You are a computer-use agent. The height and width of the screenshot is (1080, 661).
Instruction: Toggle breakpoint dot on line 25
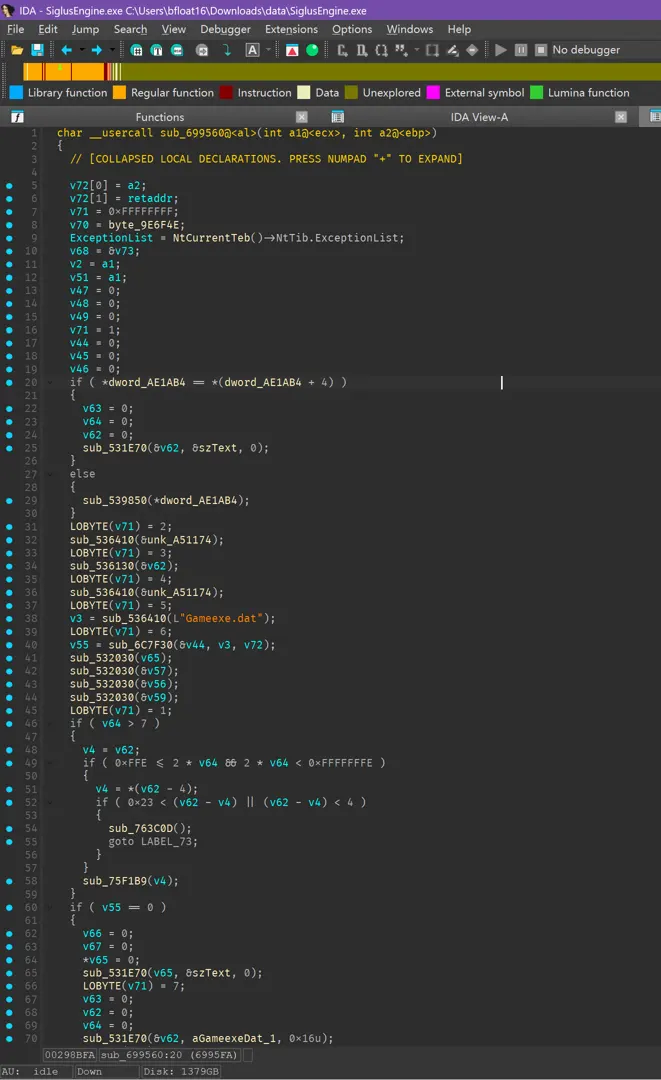coord(9,448)
